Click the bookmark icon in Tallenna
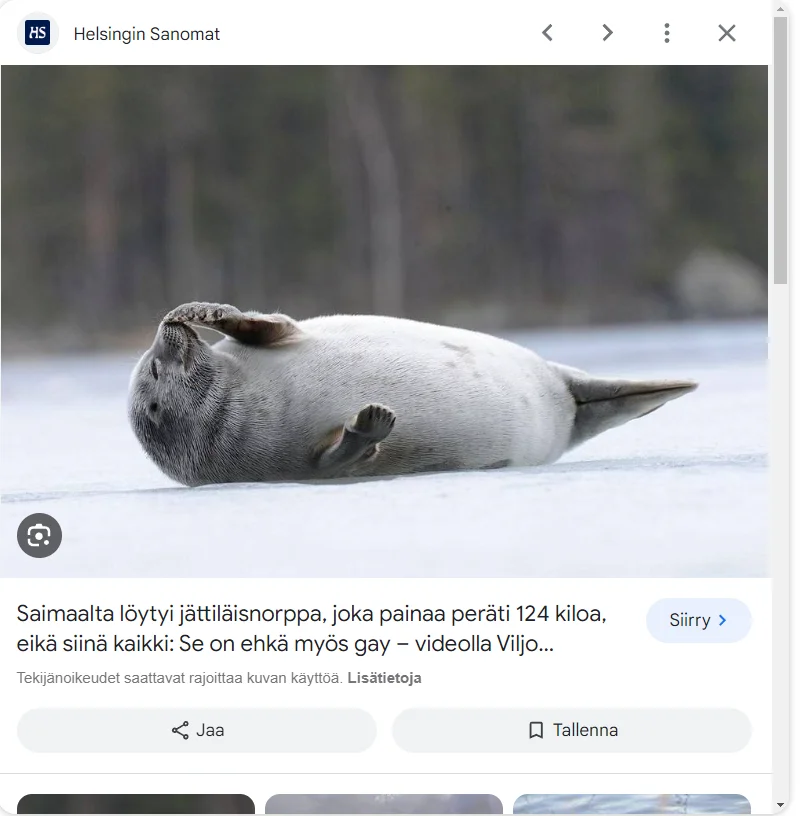The width and height of the screenshot is (801, 816). (536, 730)
